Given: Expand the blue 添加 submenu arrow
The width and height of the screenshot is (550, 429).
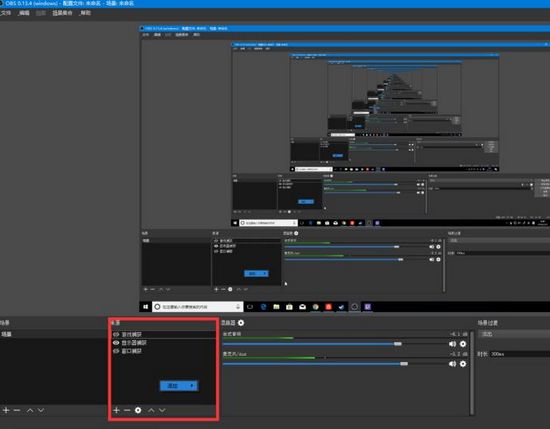Looking at the screenshot, I should point(192,386).
